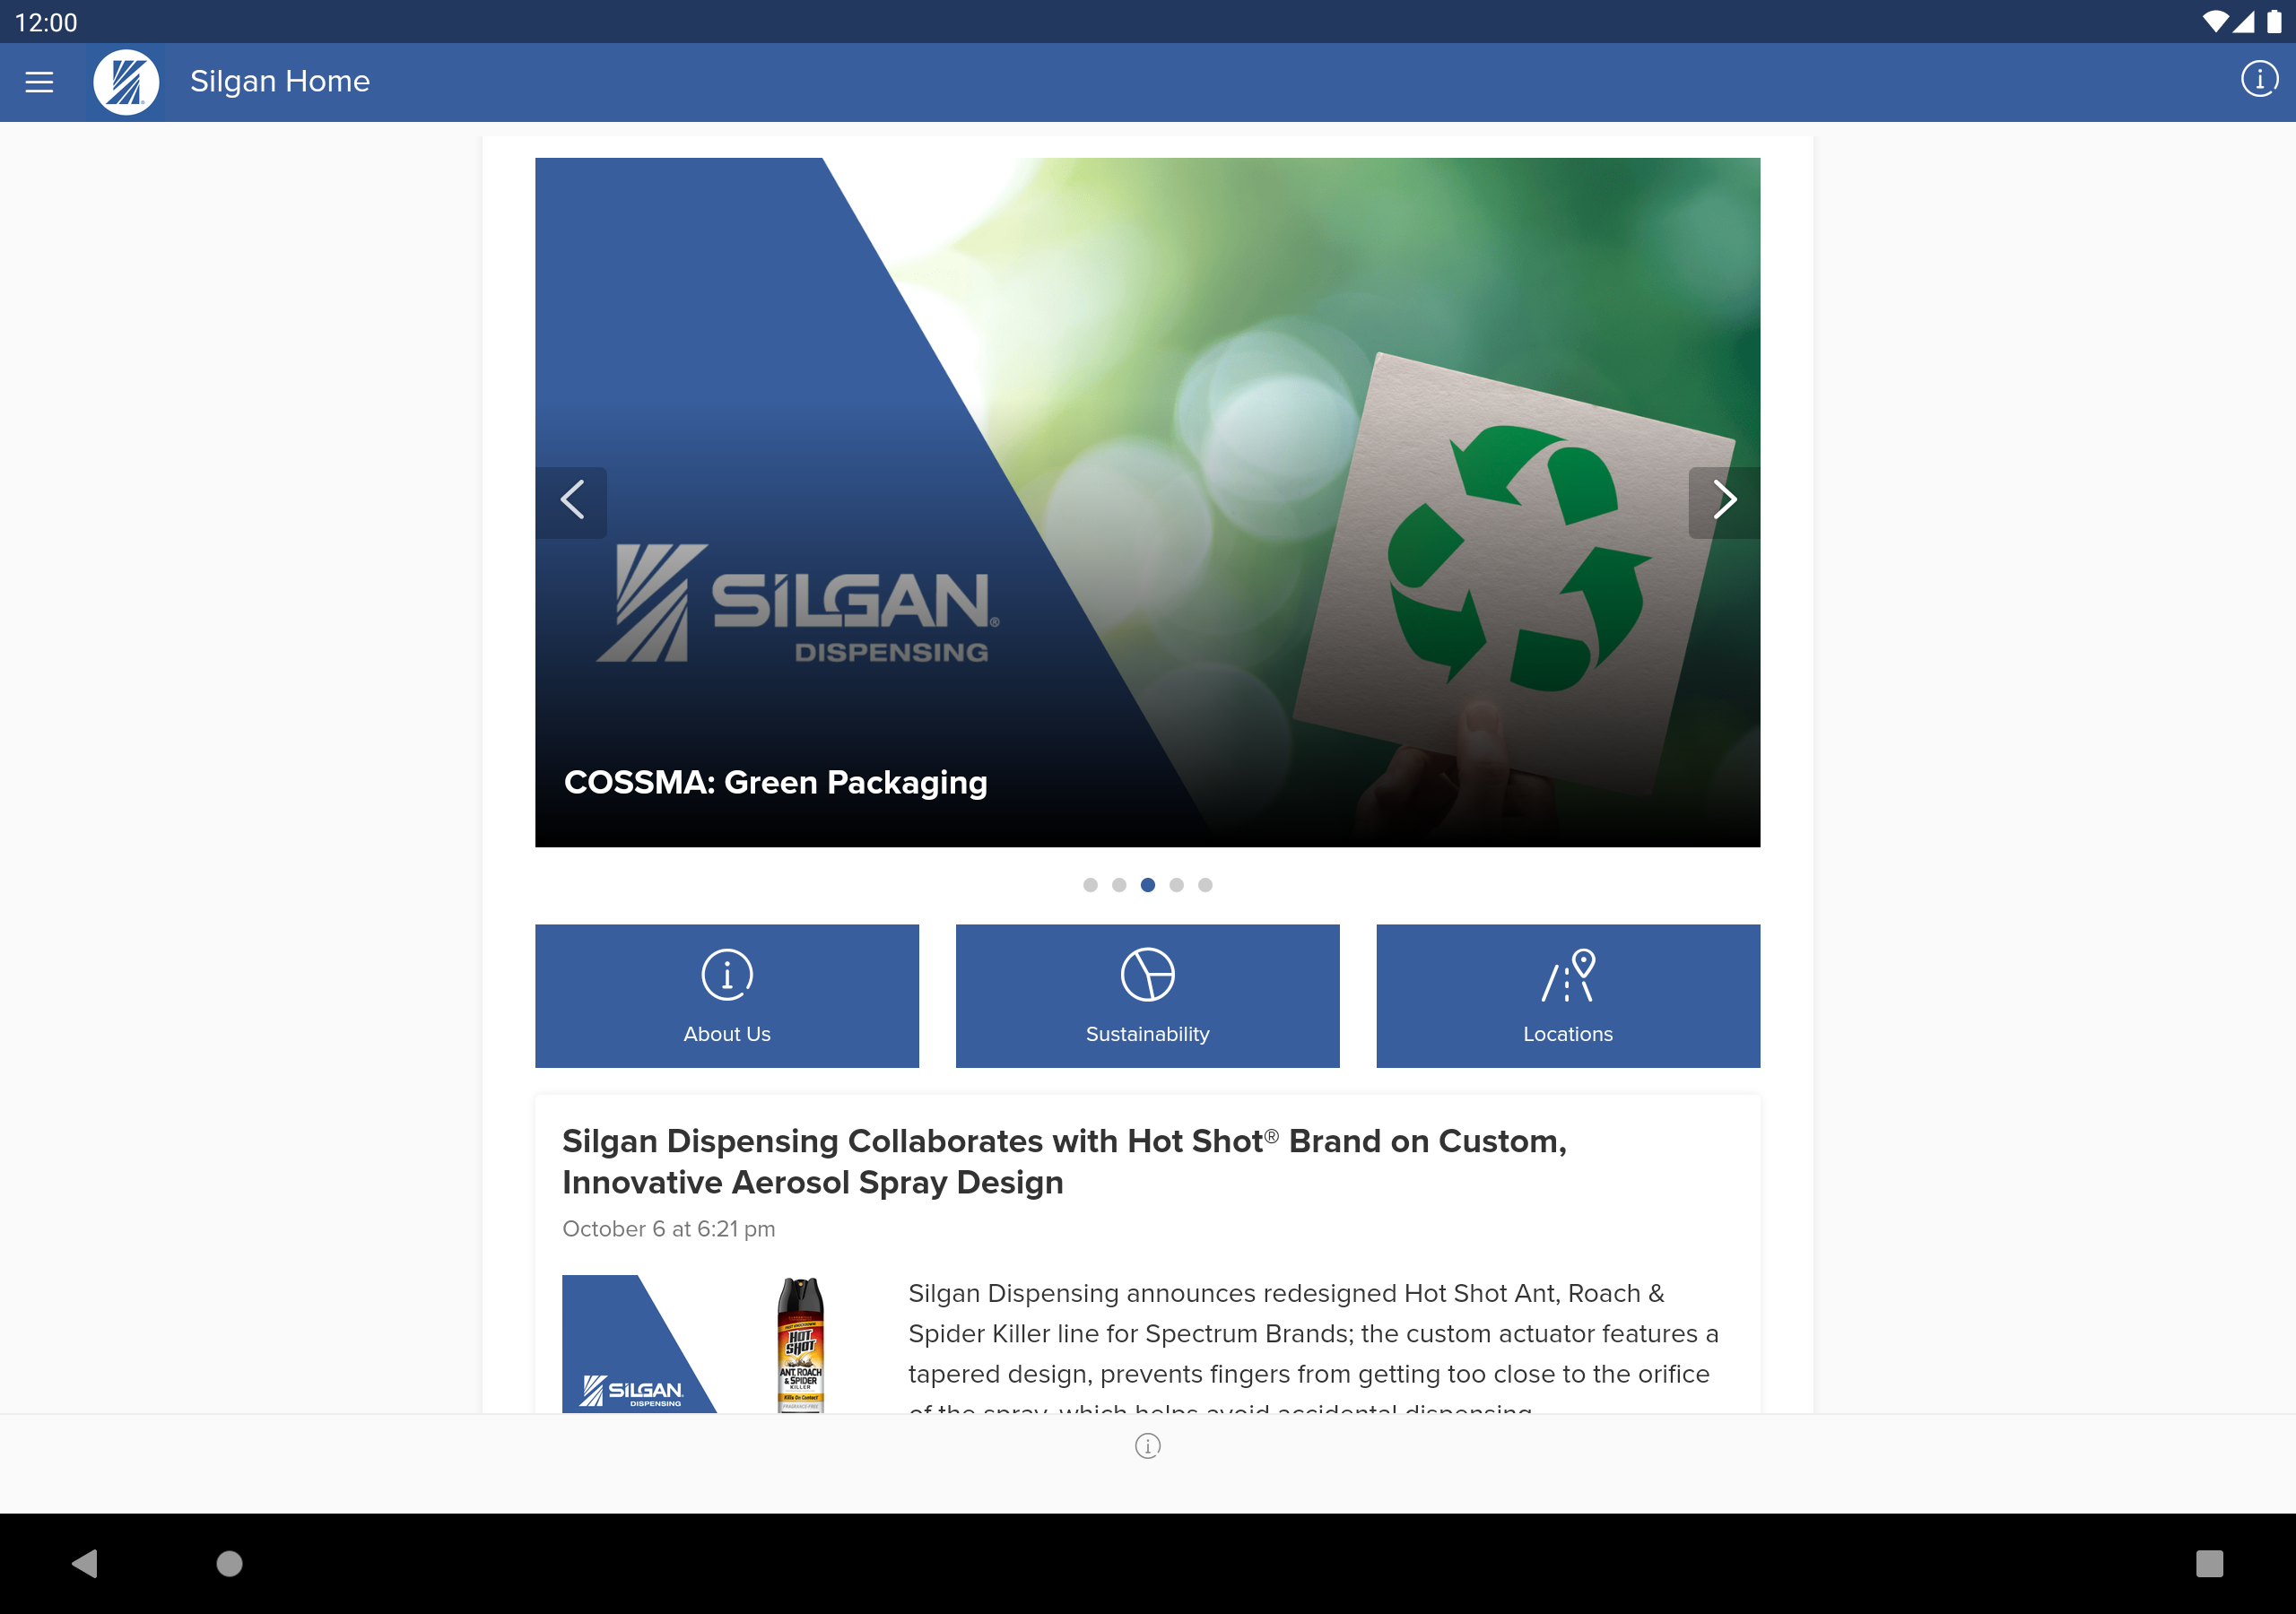
Task: Select the fifth carousel dot
Action: click(1205, 885)
